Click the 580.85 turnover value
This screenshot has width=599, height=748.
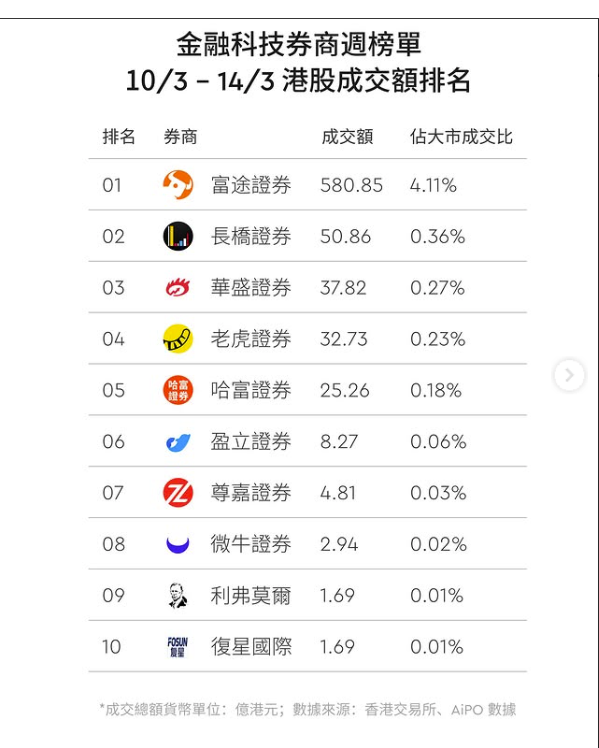351,185
